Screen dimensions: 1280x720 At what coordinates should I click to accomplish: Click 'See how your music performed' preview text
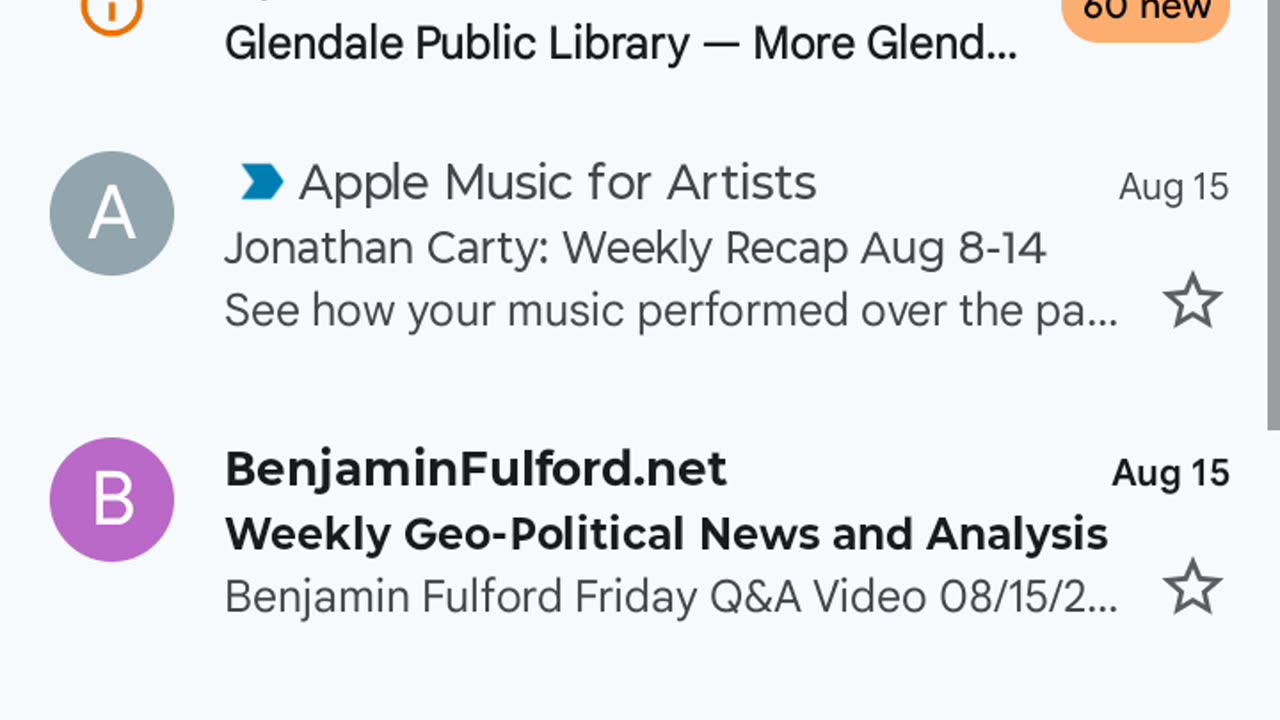point(670,311)
